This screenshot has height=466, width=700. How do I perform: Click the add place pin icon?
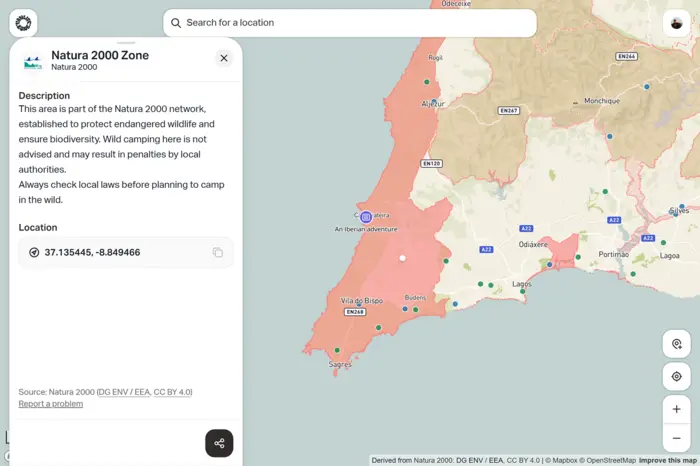click(x=676, y=344)
